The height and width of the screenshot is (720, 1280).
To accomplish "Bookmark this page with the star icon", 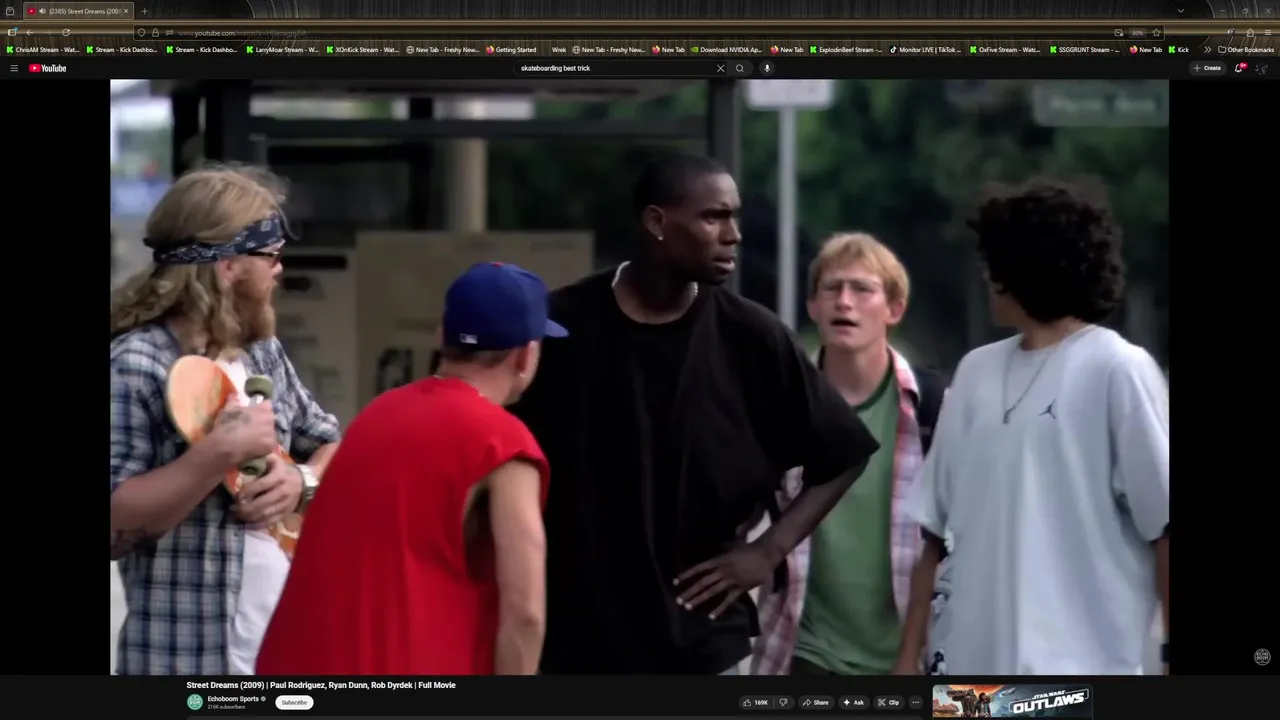I will pos(1156,32).
